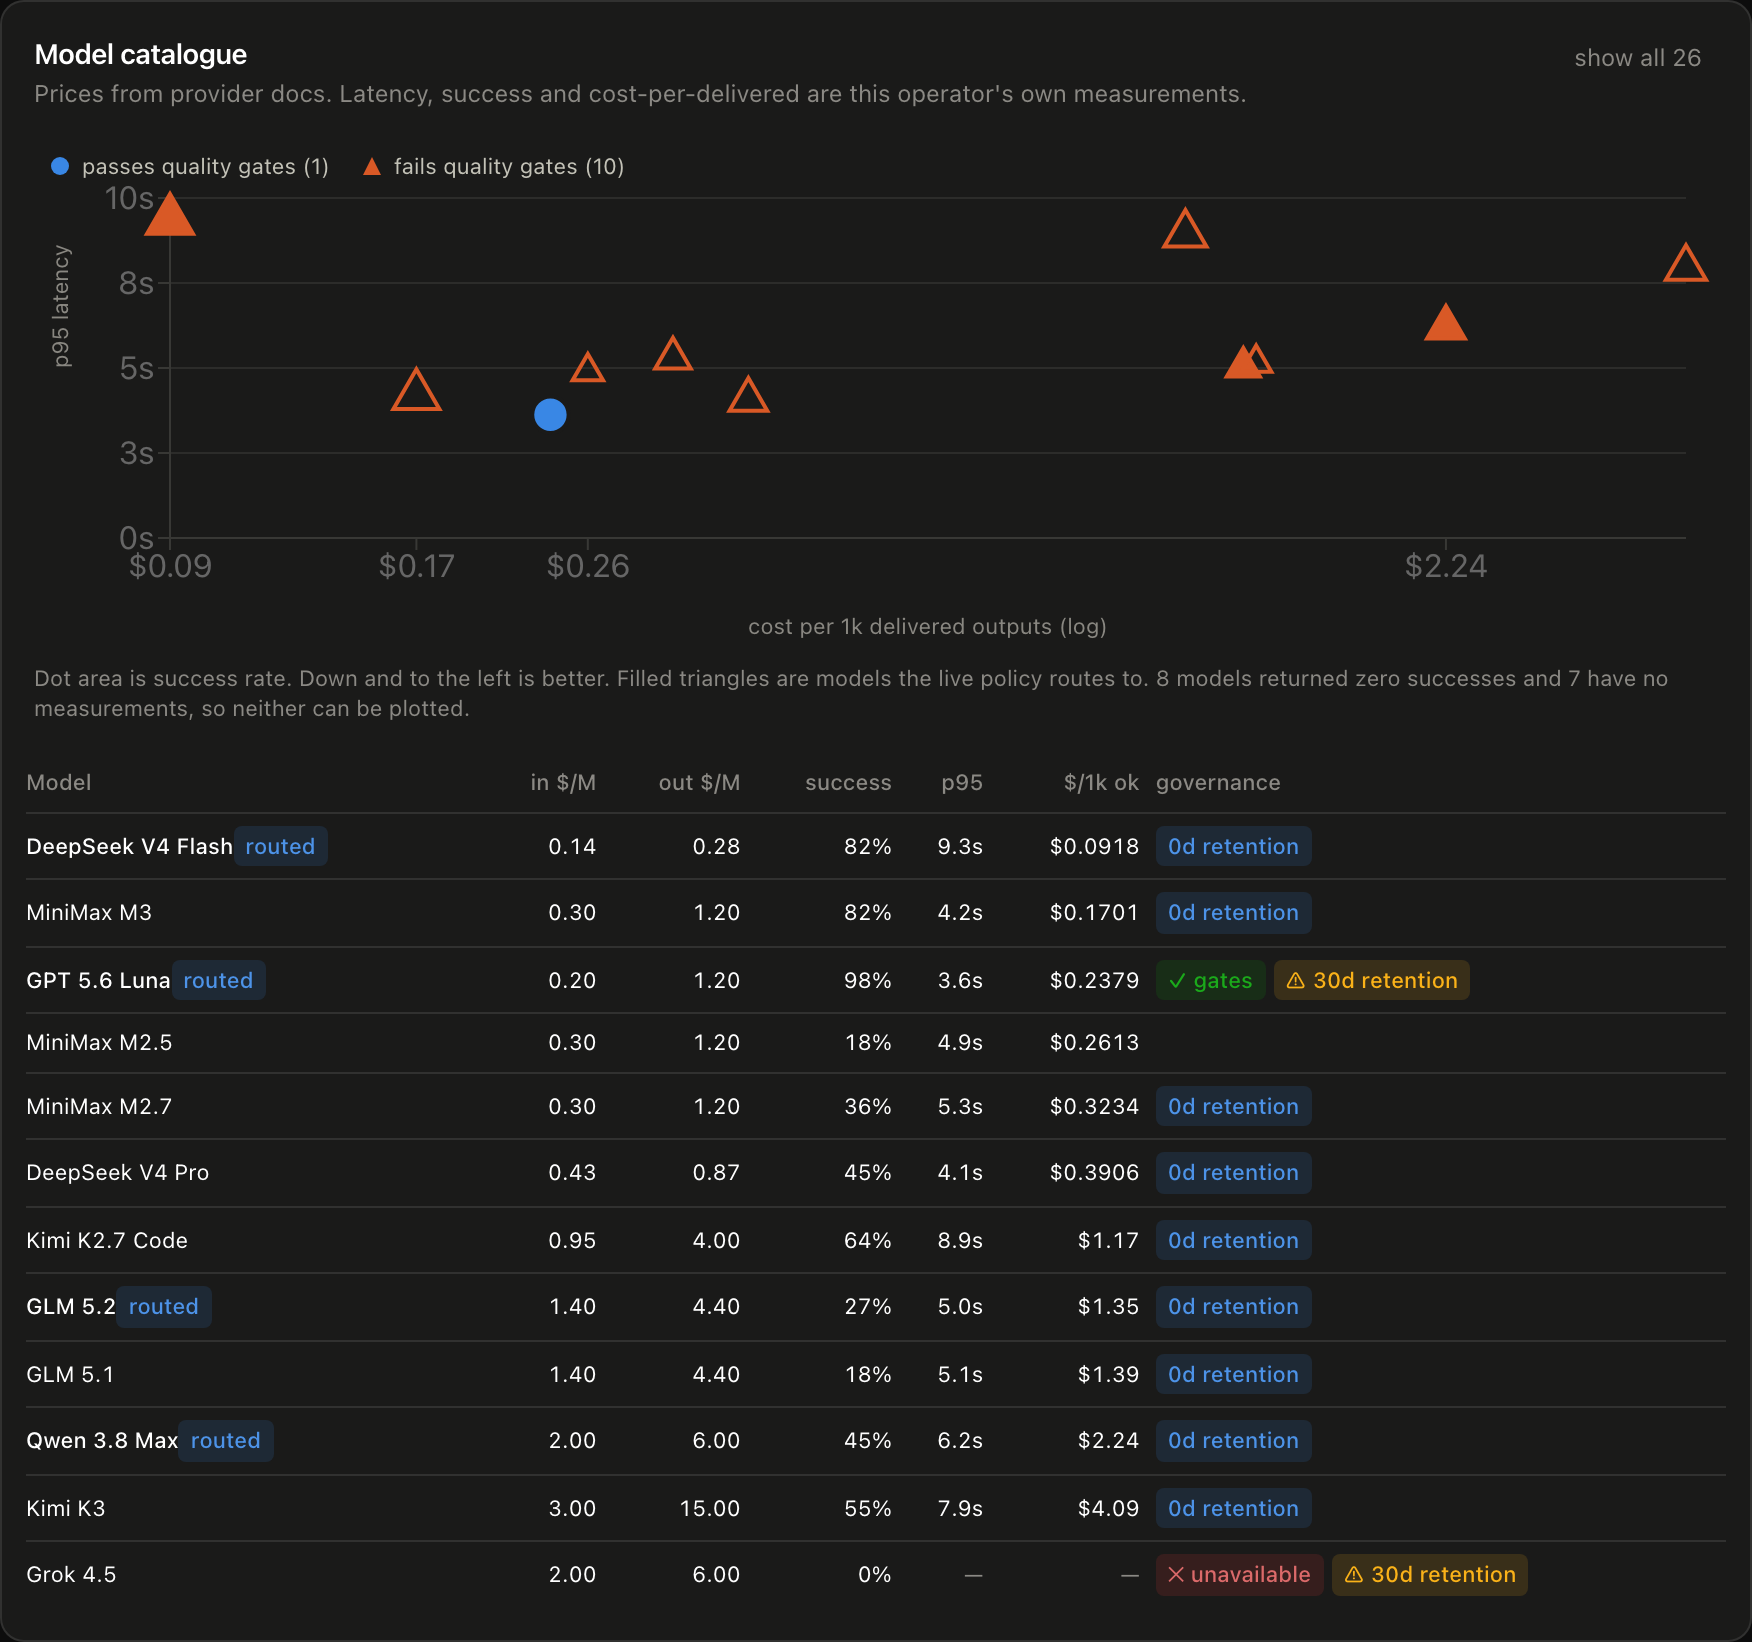1752x1642 pixels.
Task: Select 'passes quality gates (1)' legend entry
Action: (190, 166)
